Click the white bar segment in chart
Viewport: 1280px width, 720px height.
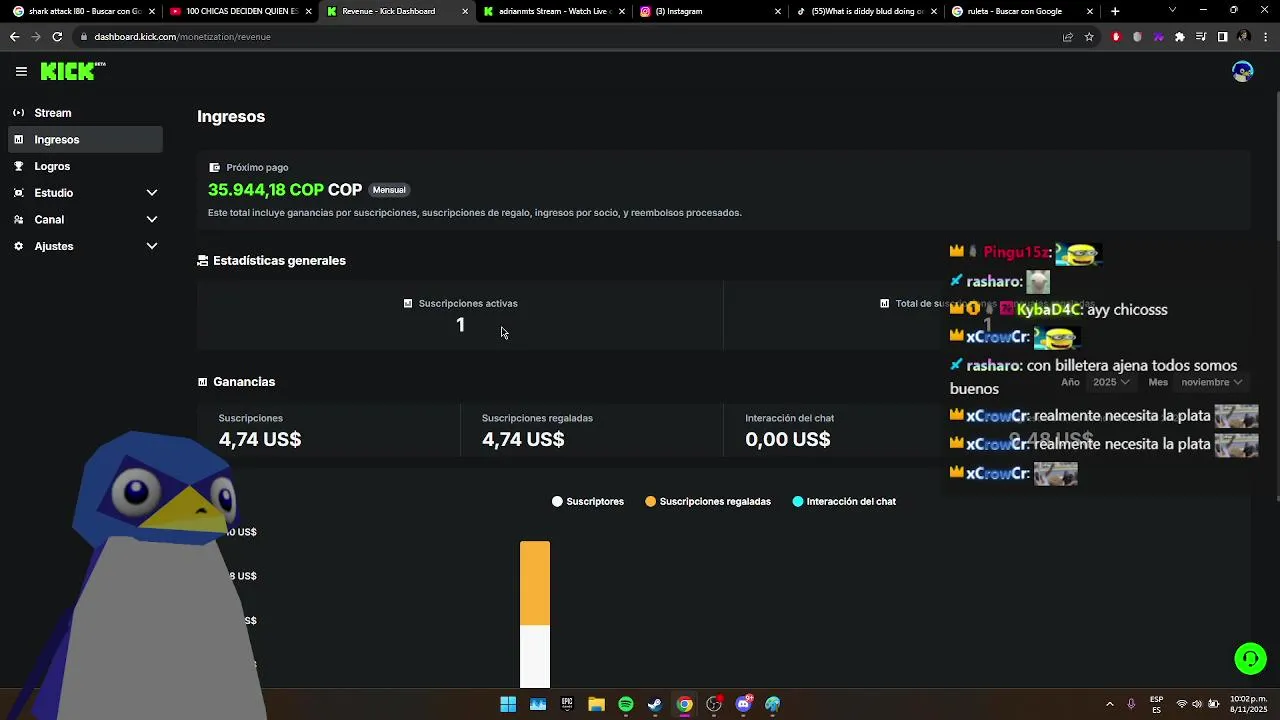tap(535, 657)
